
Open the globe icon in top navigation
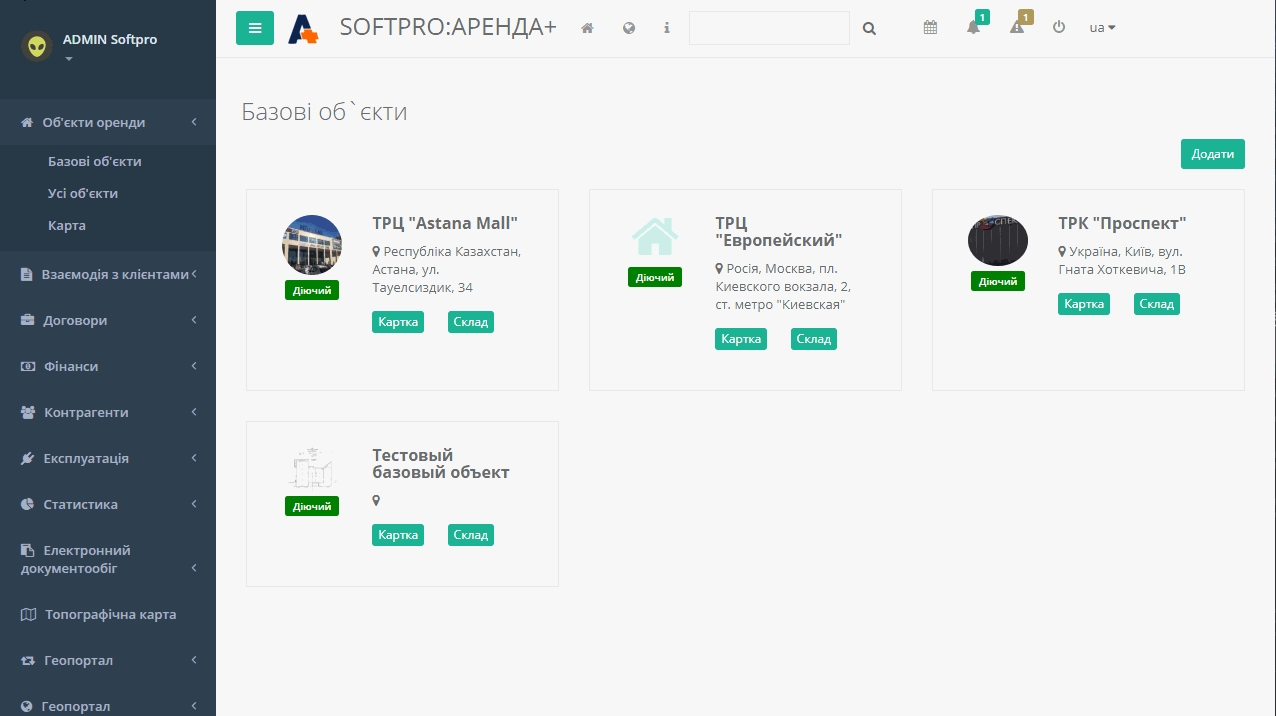[629, 28]
